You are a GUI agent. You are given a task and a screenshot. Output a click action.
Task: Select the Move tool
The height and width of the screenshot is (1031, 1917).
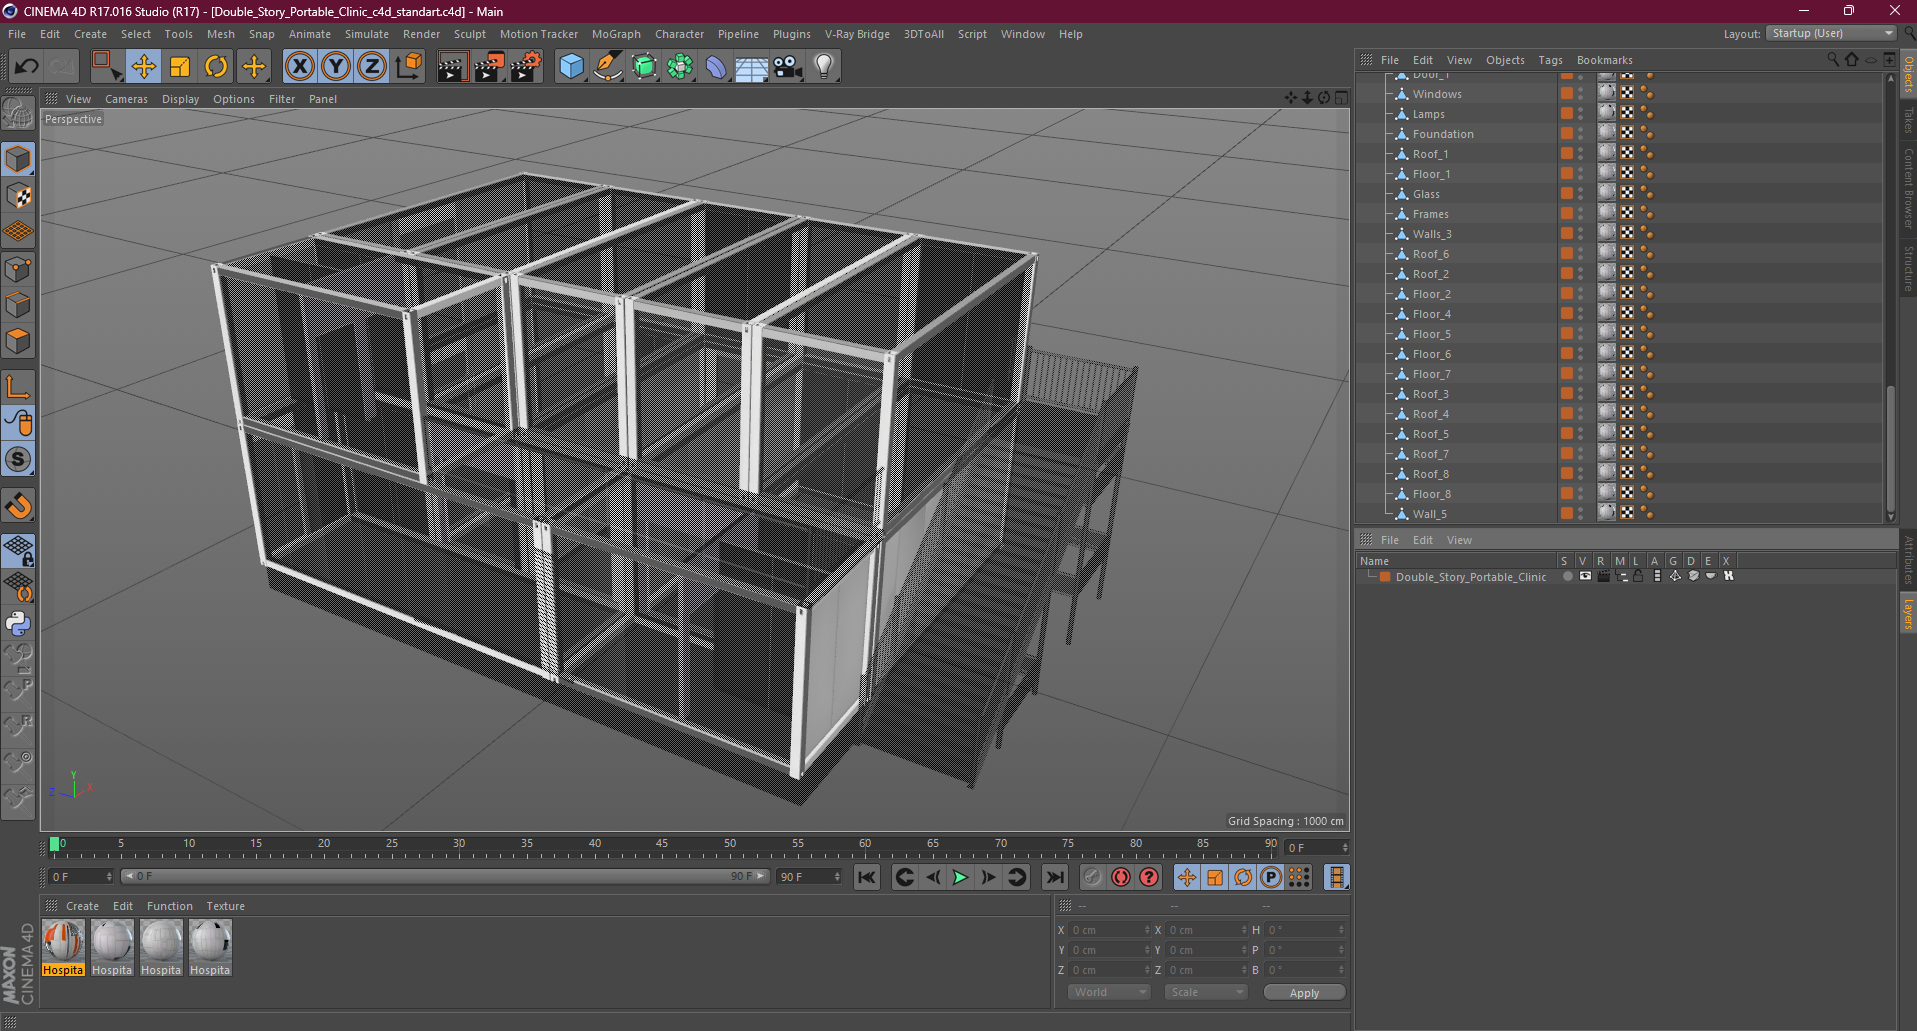point(144,67)
